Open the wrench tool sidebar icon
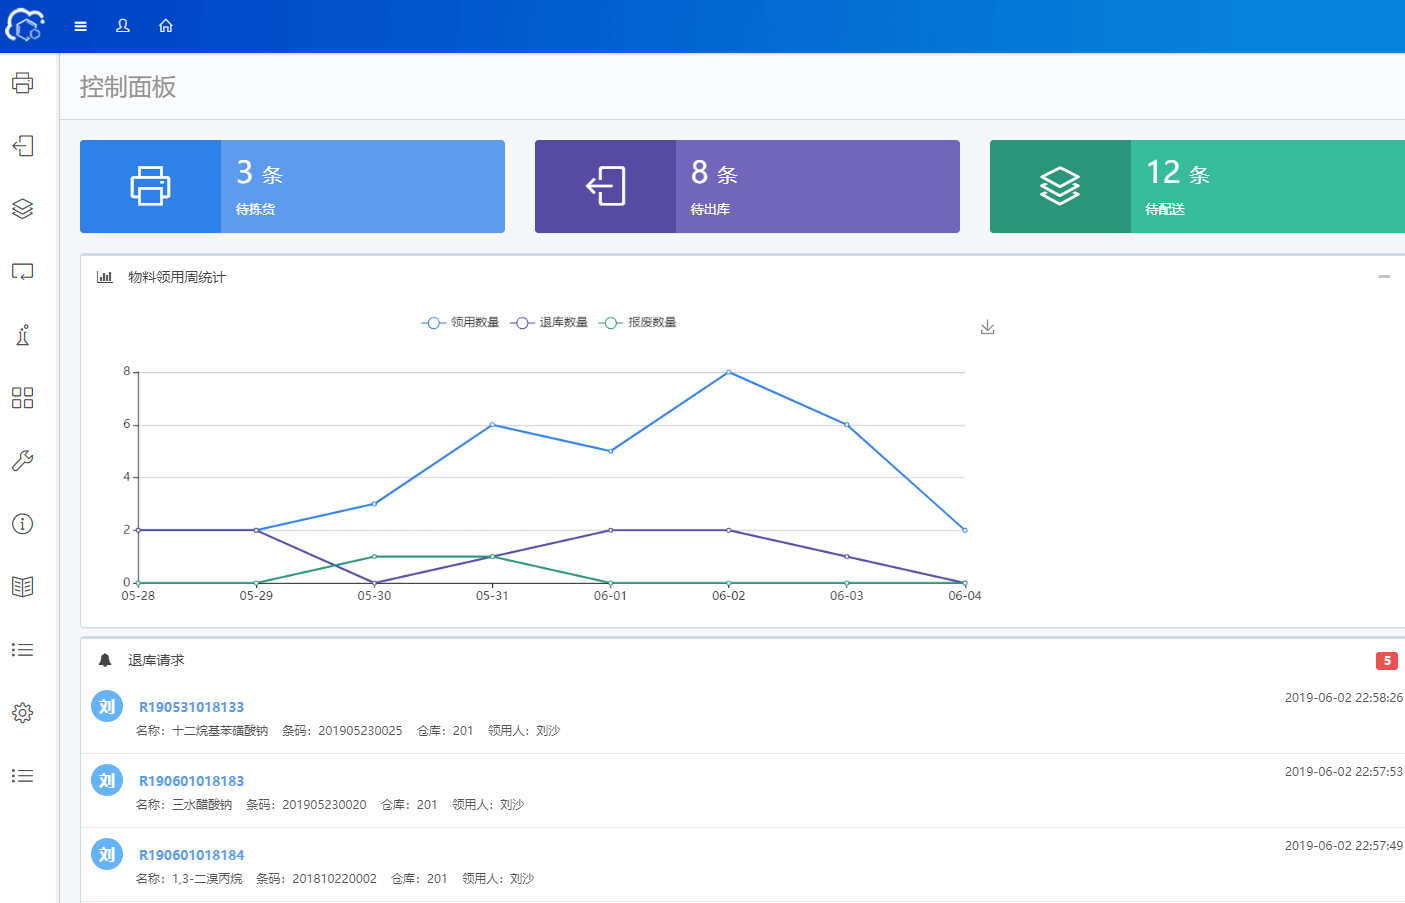The width and height of the screenshot is (1405, 903). point(23,461)
